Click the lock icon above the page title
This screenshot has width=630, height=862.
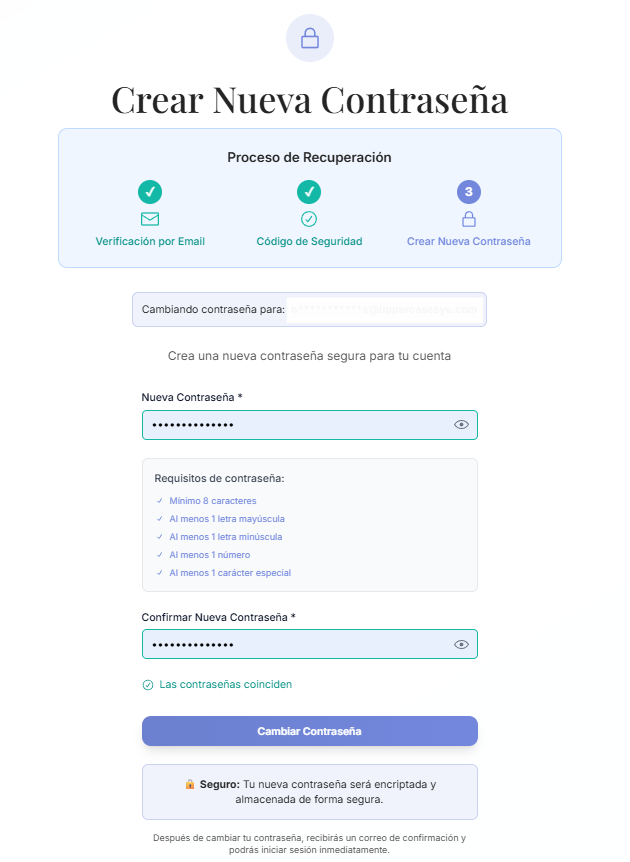(310, 38)
